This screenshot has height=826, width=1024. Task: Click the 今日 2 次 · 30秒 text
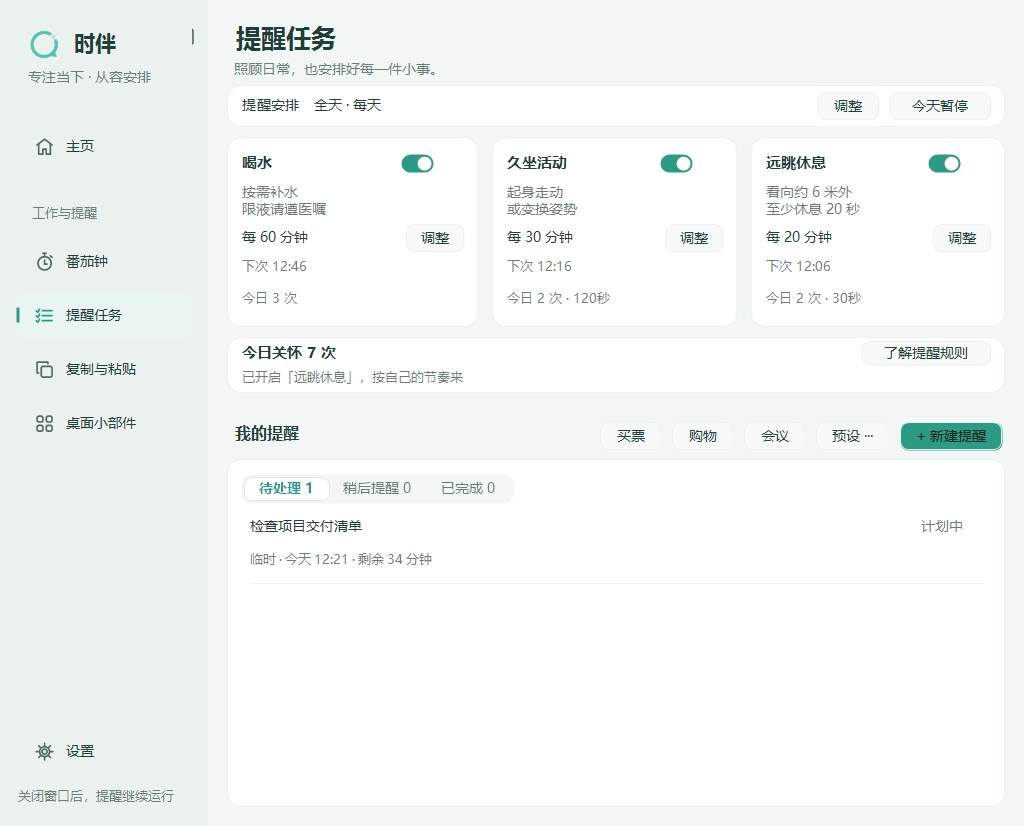point(813,298)
